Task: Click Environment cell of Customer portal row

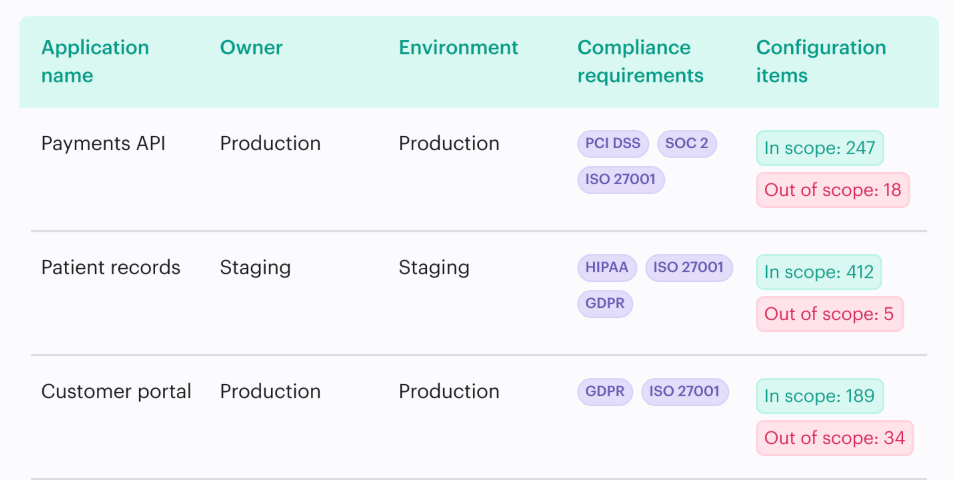Action: (x=449, y=391)
